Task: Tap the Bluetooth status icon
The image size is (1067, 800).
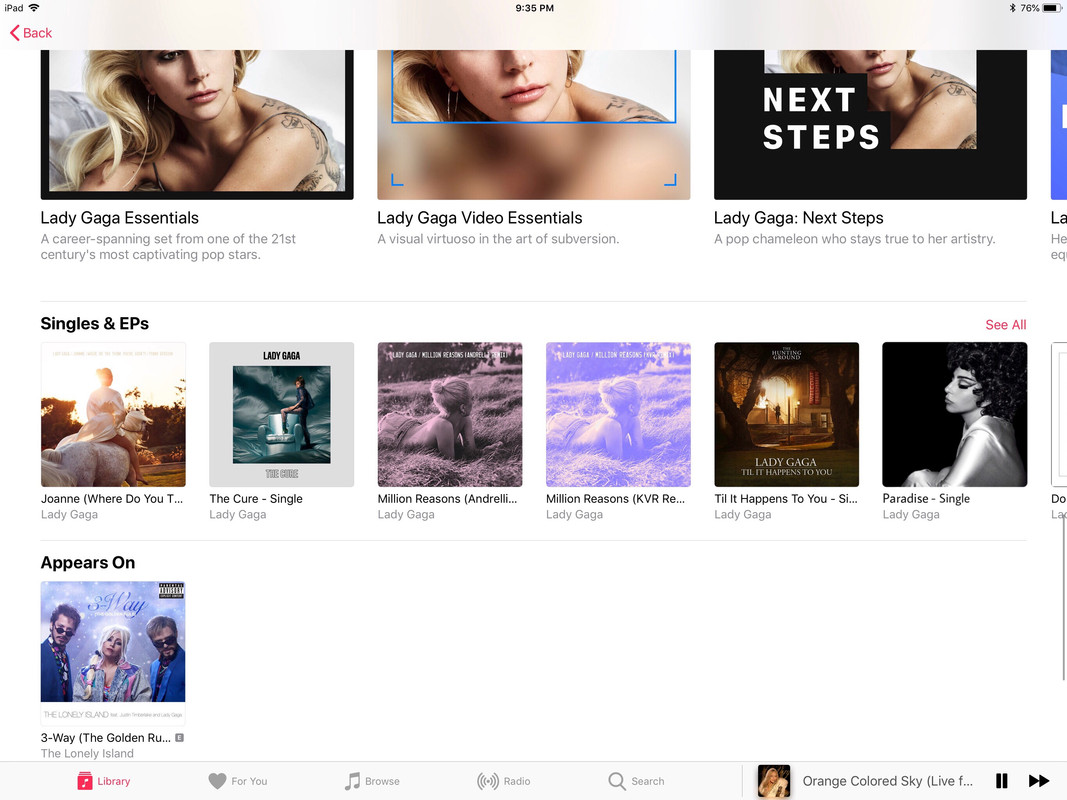Action: coord(1012,8)
